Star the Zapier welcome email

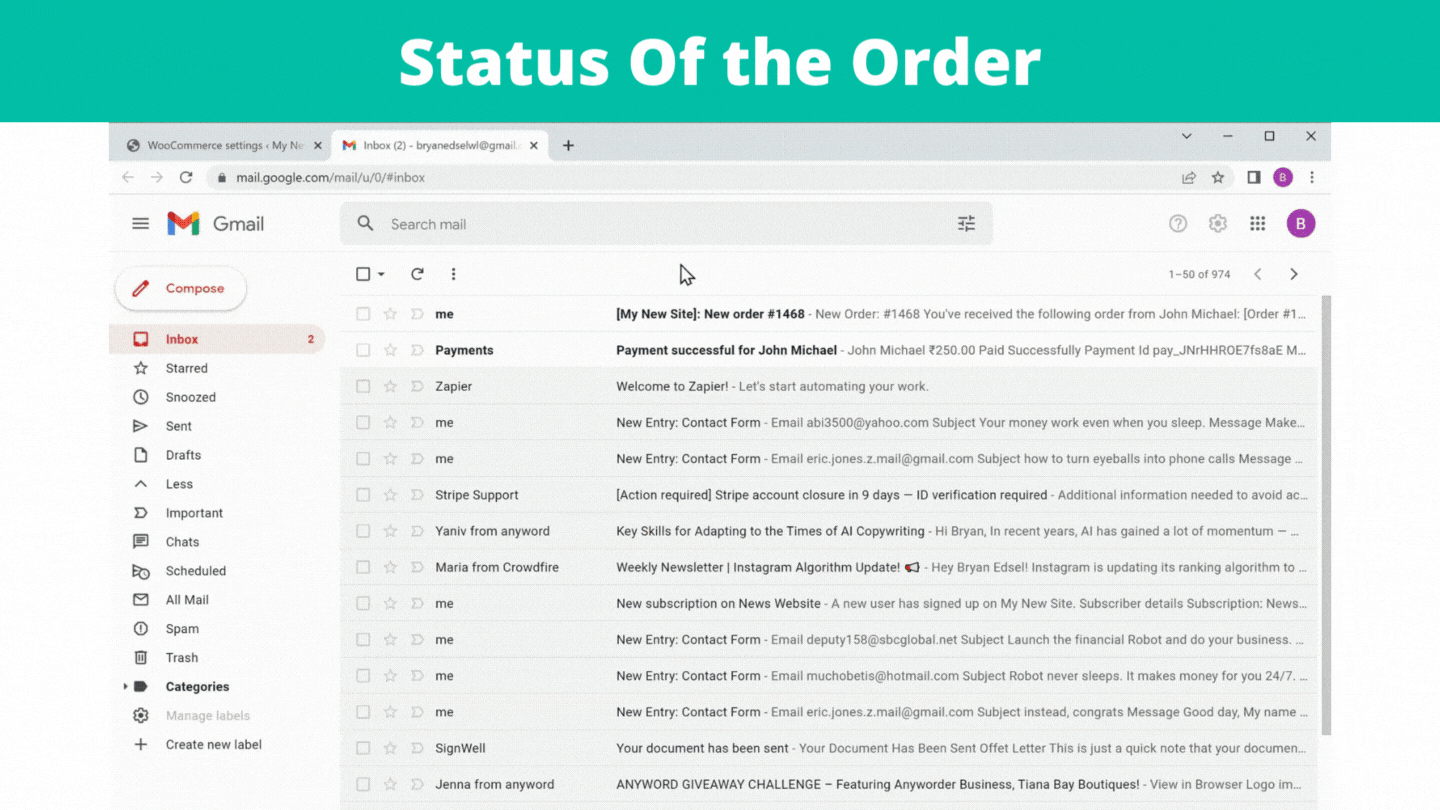tap(390, 386)
